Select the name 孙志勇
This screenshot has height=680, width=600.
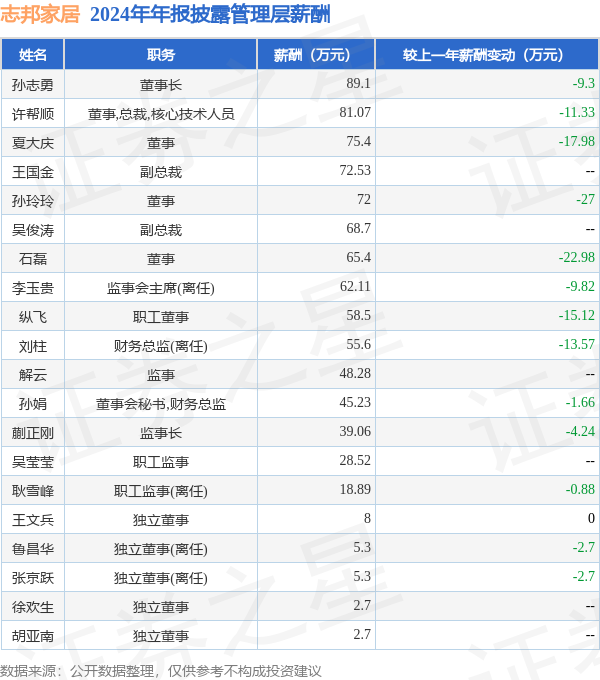[33, 85]
